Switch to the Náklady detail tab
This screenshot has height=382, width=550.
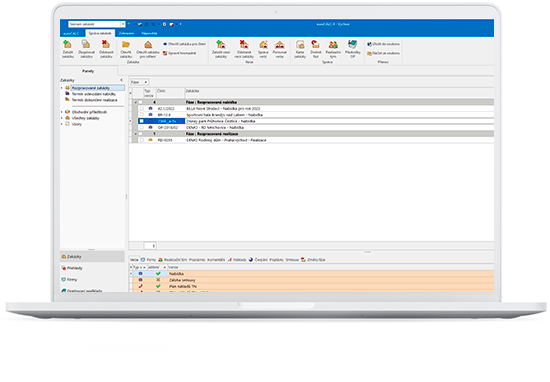click(x=237, y=260)
